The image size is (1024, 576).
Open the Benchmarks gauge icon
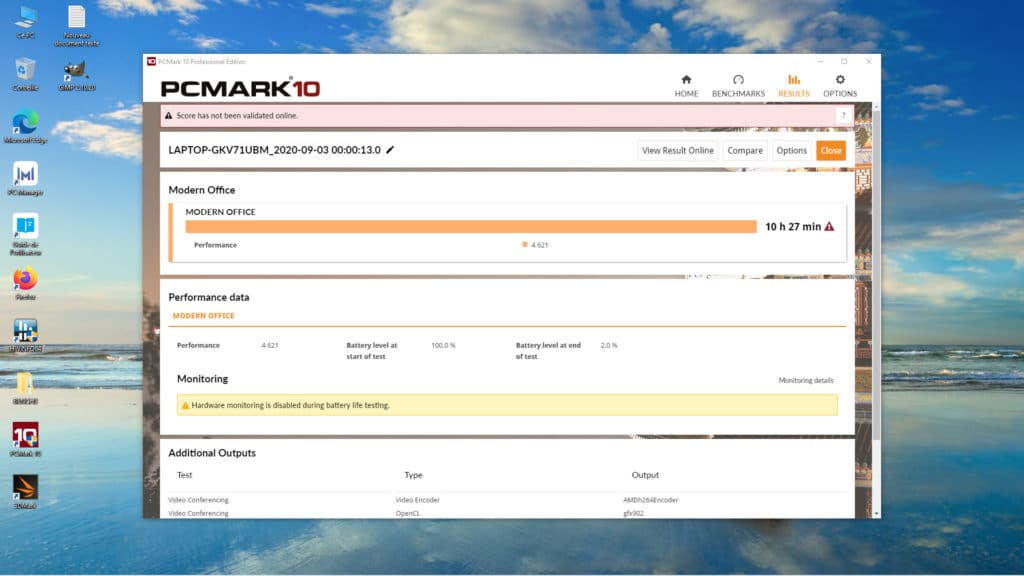pos(738,80)
